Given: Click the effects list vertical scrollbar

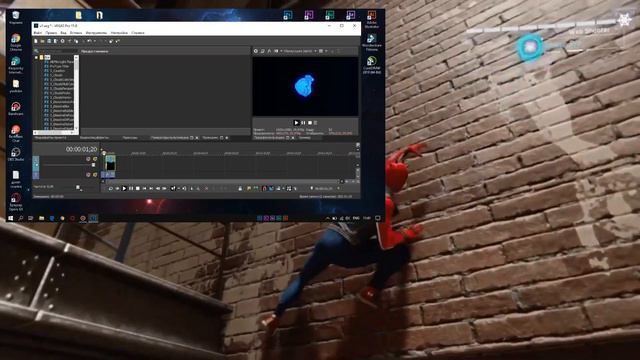Looking at the screenshot, I should pos(76,92).
